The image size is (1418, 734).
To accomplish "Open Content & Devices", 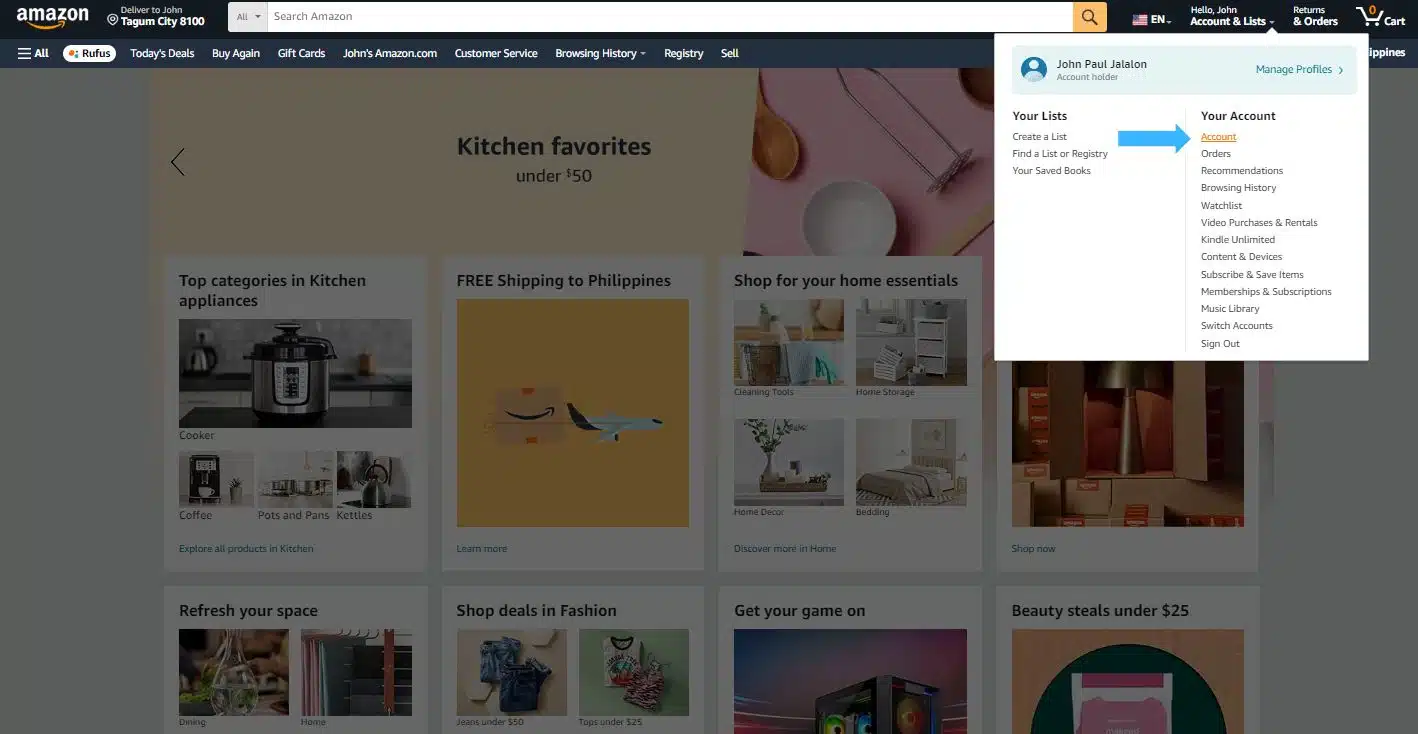I will (x=1241, y=256).
